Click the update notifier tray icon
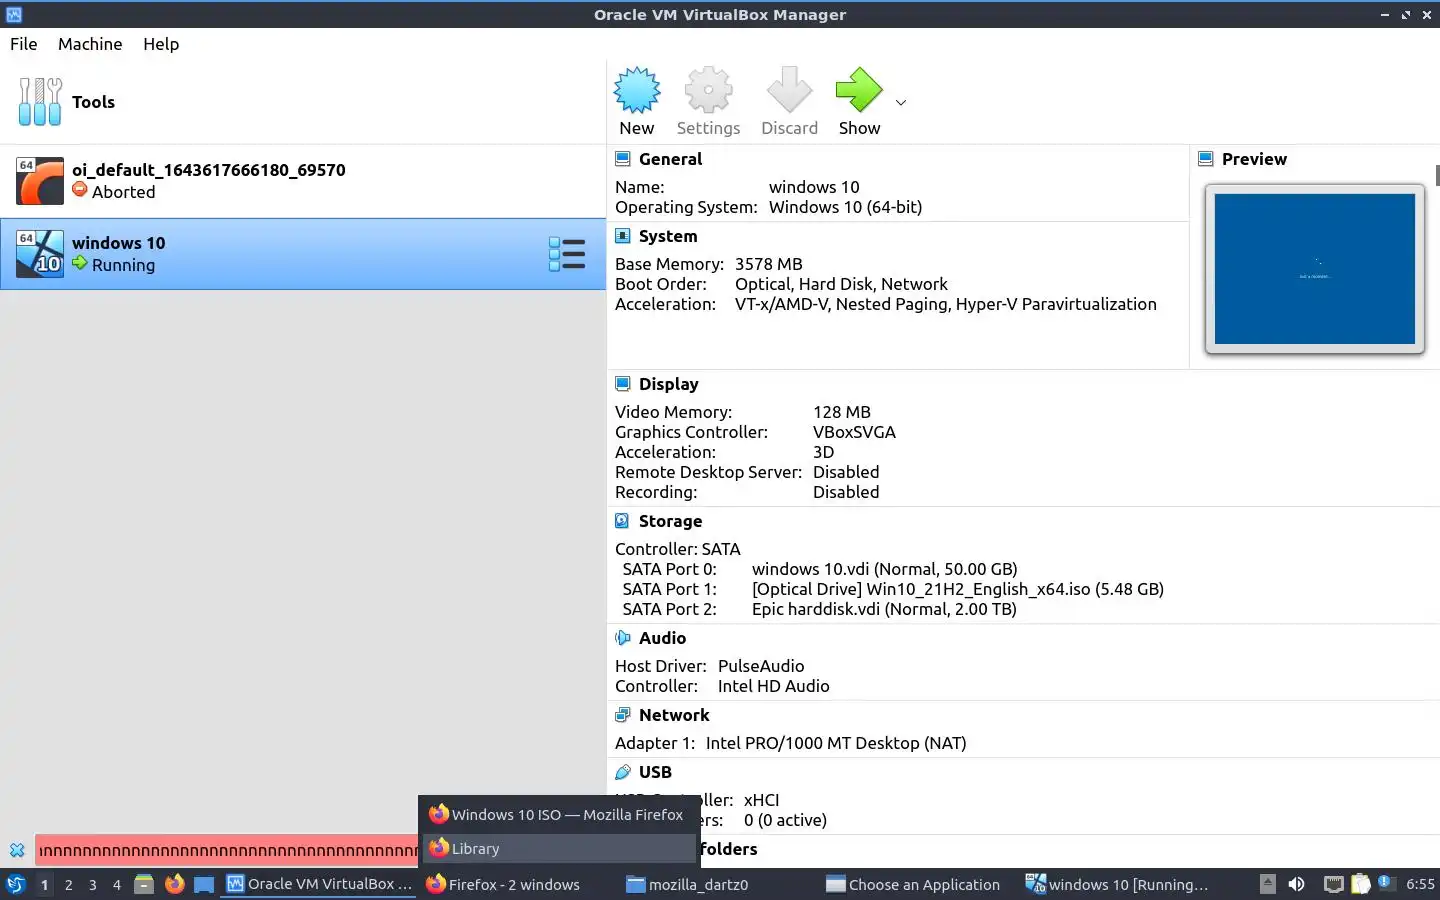Screen dimensions: 1440x900 pyautogui.click(x=1385, y=882)
